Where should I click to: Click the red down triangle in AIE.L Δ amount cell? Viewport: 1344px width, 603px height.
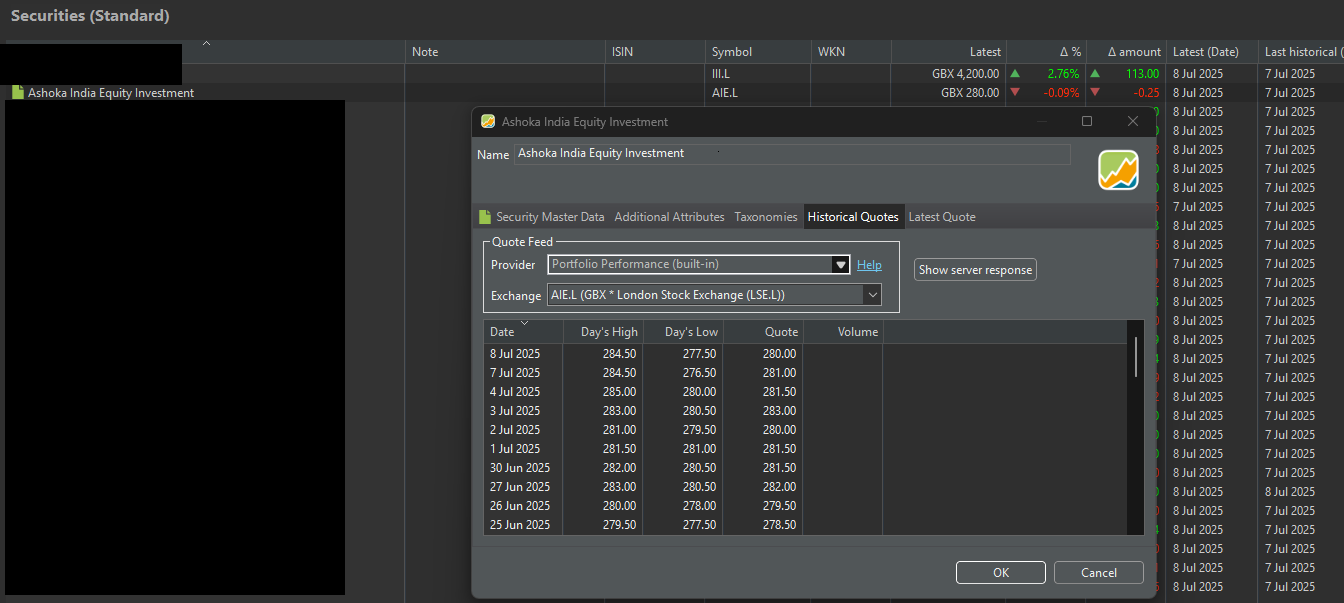click(1095, 92)
